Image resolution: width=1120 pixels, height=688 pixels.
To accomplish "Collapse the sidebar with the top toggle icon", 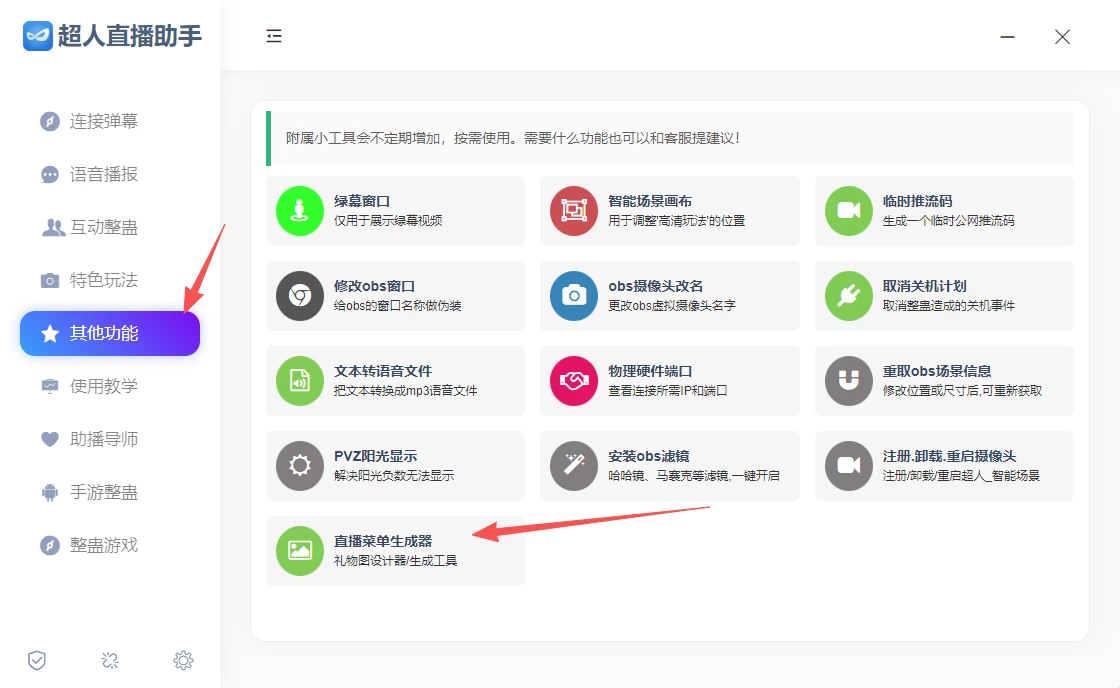I will 273,36.
